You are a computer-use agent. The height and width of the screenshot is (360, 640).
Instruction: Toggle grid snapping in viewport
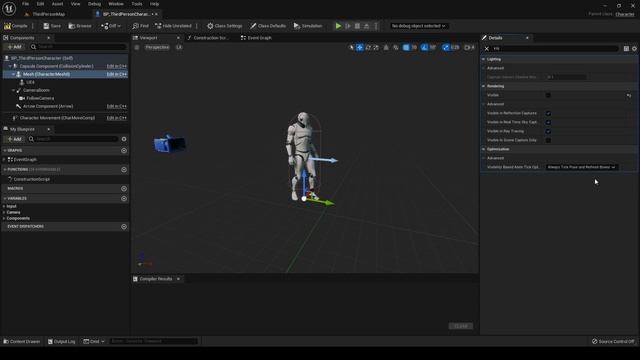pyautogui.click(x=406, y=47)
